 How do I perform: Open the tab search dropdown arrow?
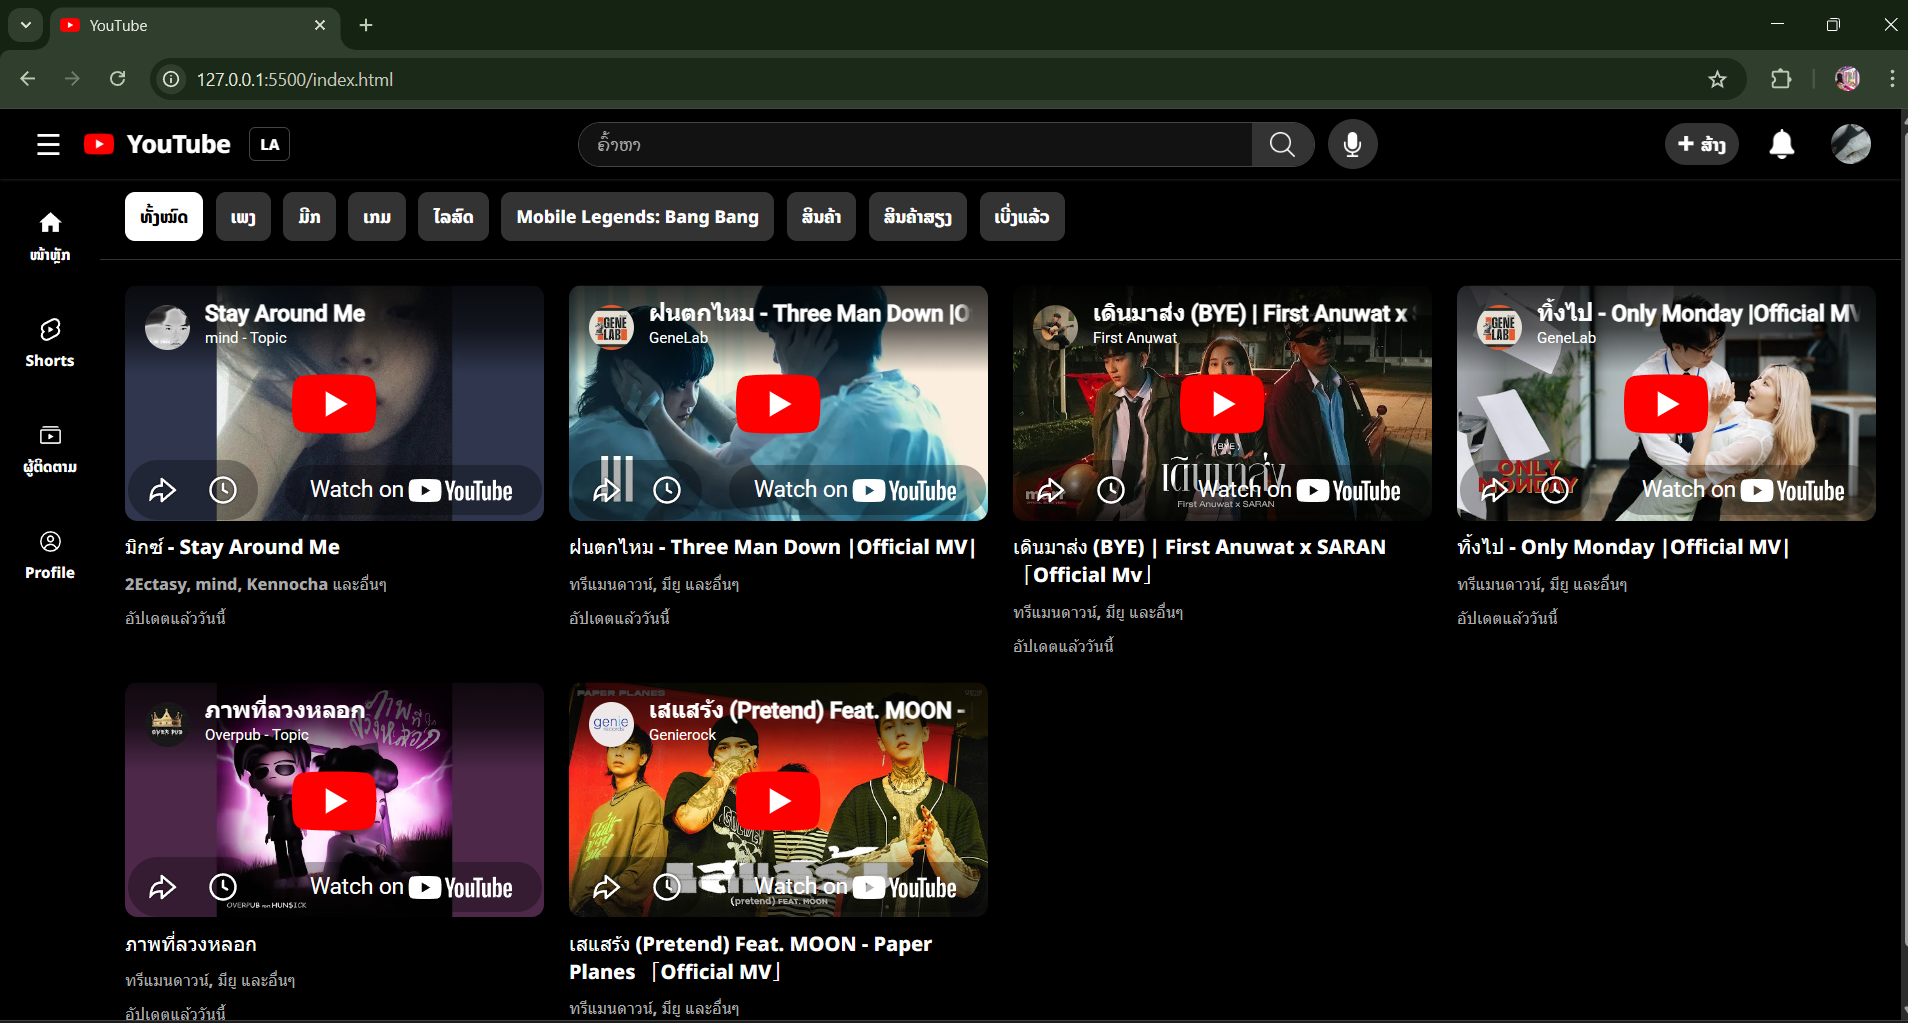coord(26,25)
